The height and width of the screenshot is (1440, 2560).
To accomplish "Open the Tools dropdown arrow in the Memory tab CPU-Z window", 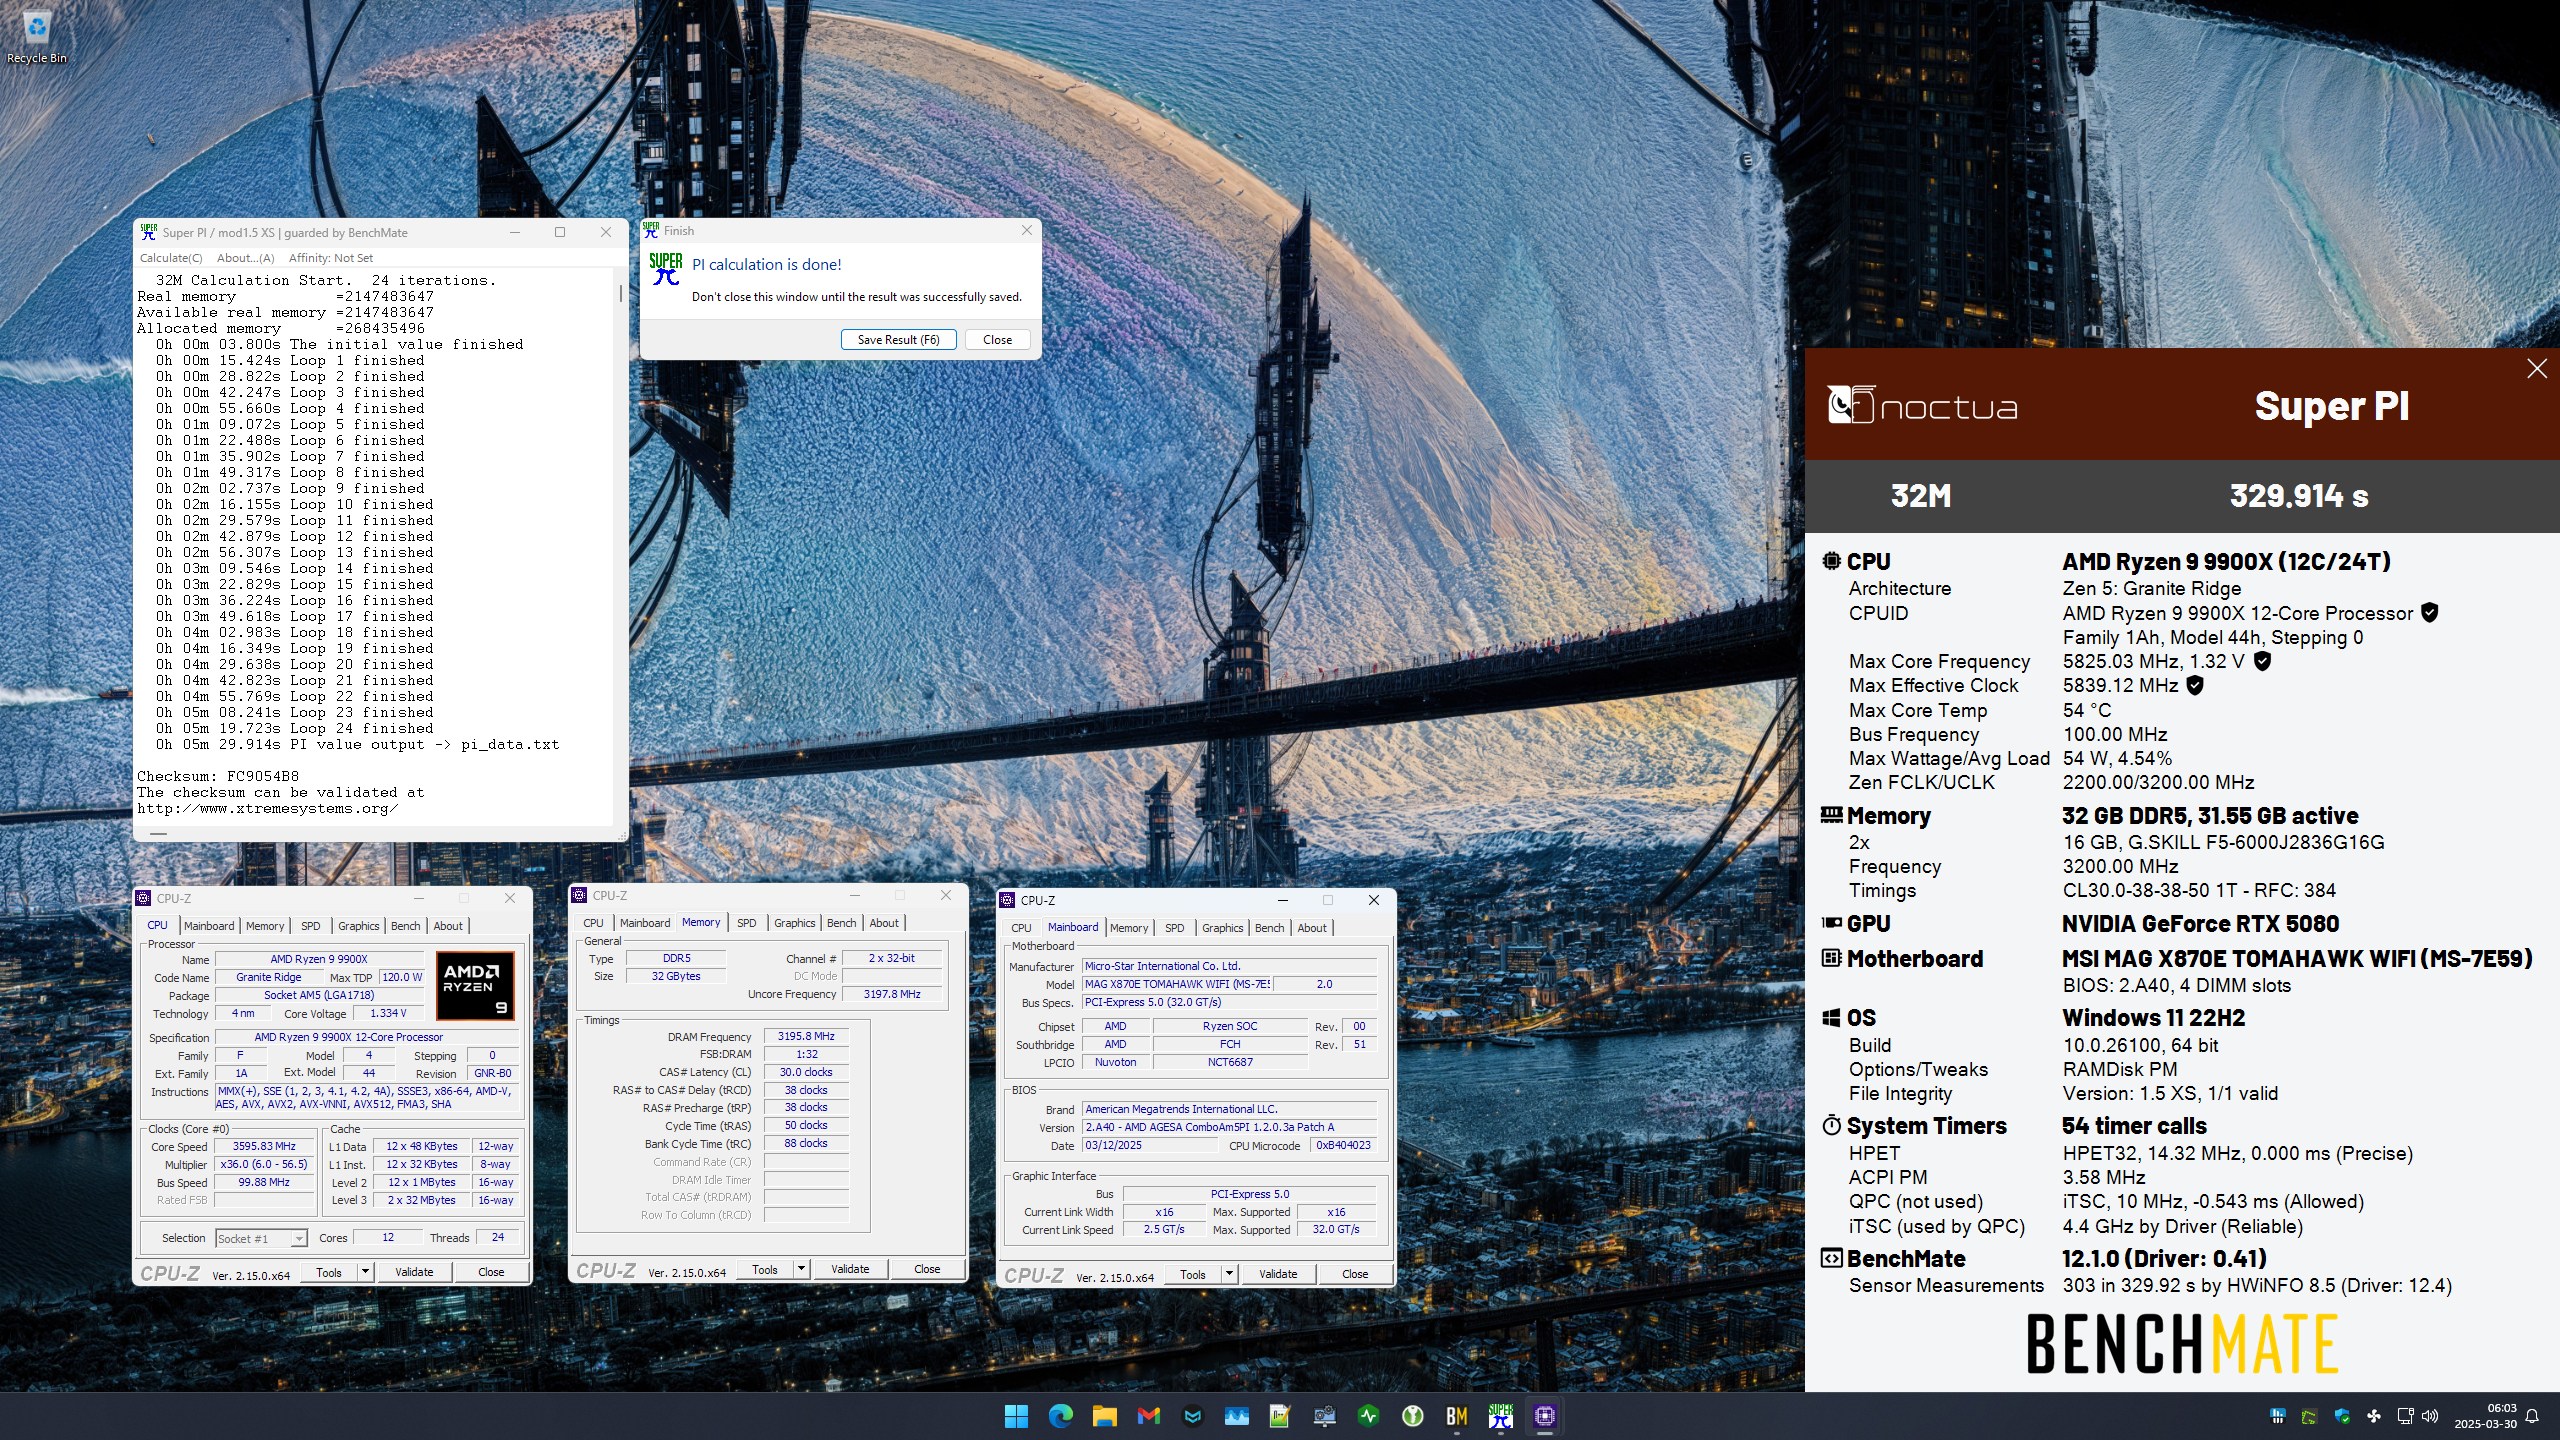I will (801, 1269).
